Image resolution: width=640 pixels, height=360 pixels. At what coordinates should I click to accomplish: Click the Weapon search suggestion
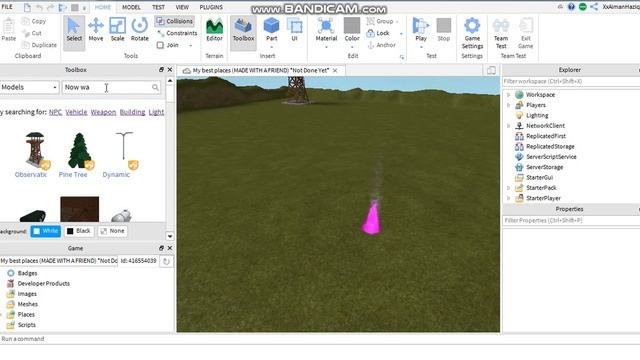(x=103, y=112)
